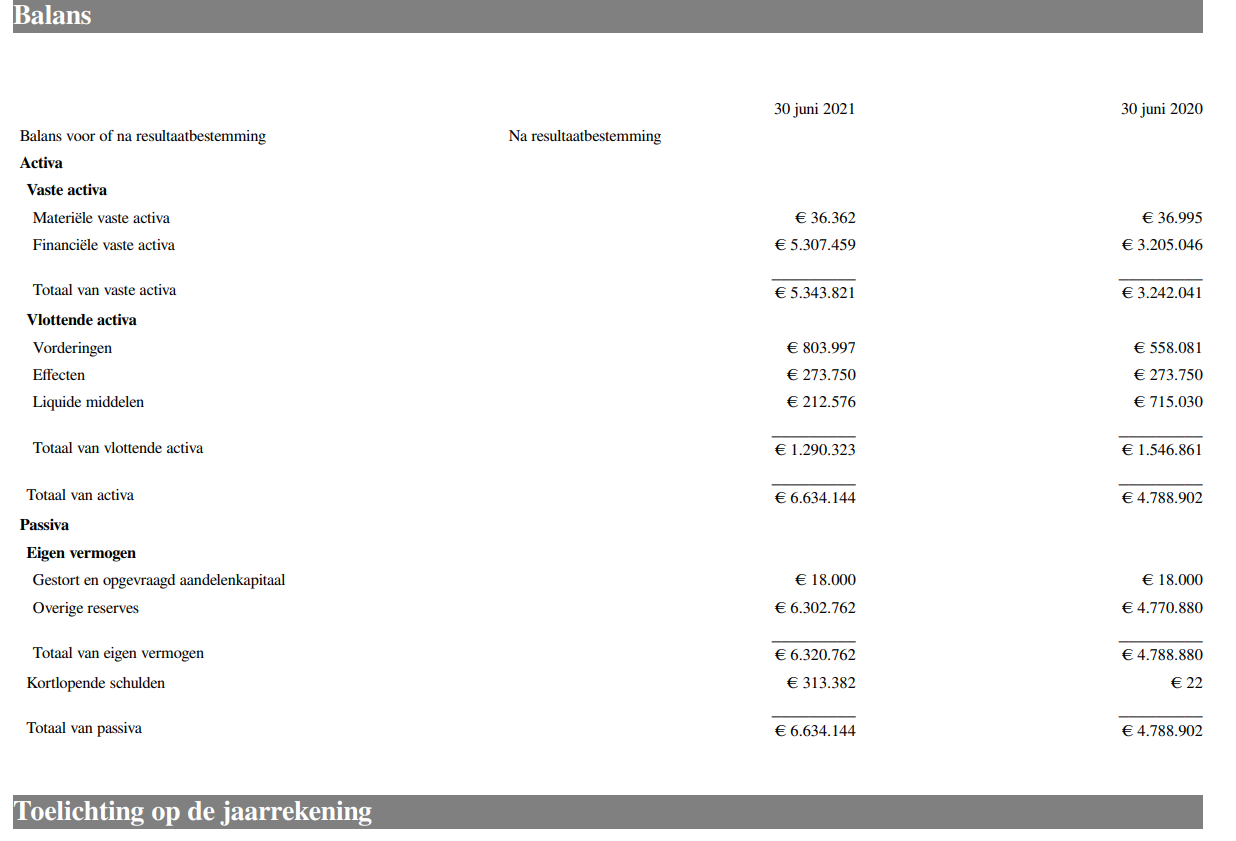Click the total "€ 3.242.041"
This screenshot has width=1236, height=841.
click(x=1162, y=293)
